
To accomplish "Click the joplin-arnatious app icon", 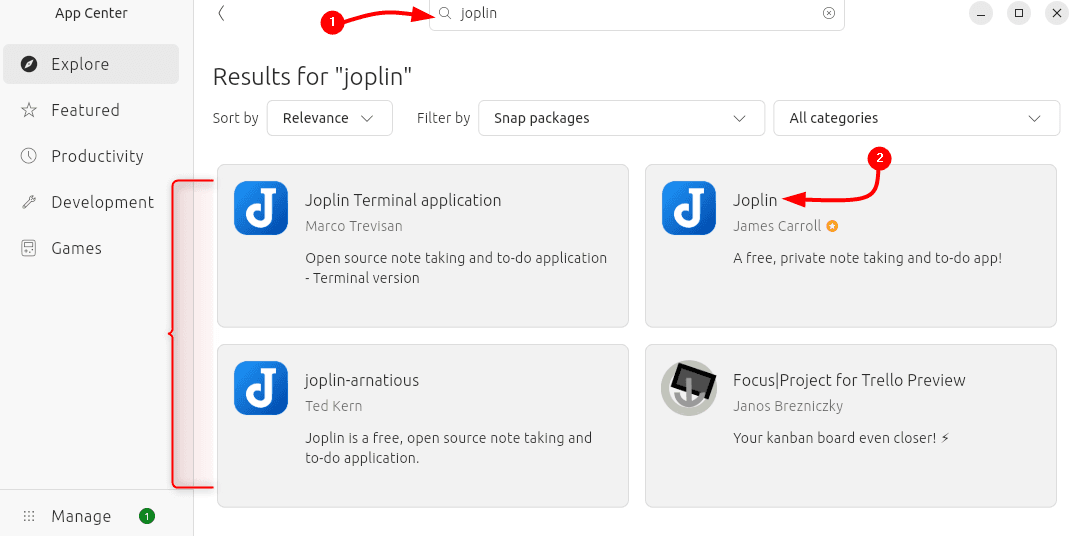I will [x=261, y=388].
